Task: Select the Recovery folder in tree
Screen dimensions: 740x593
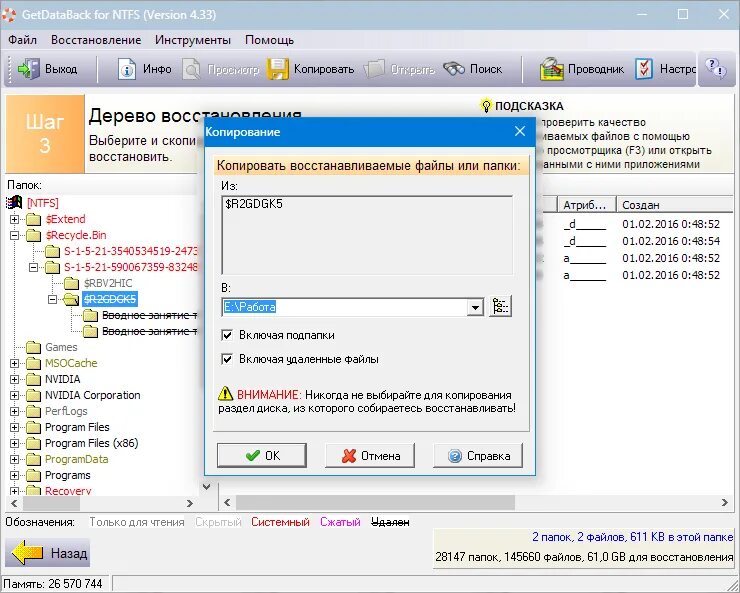Action: (68, 491)
